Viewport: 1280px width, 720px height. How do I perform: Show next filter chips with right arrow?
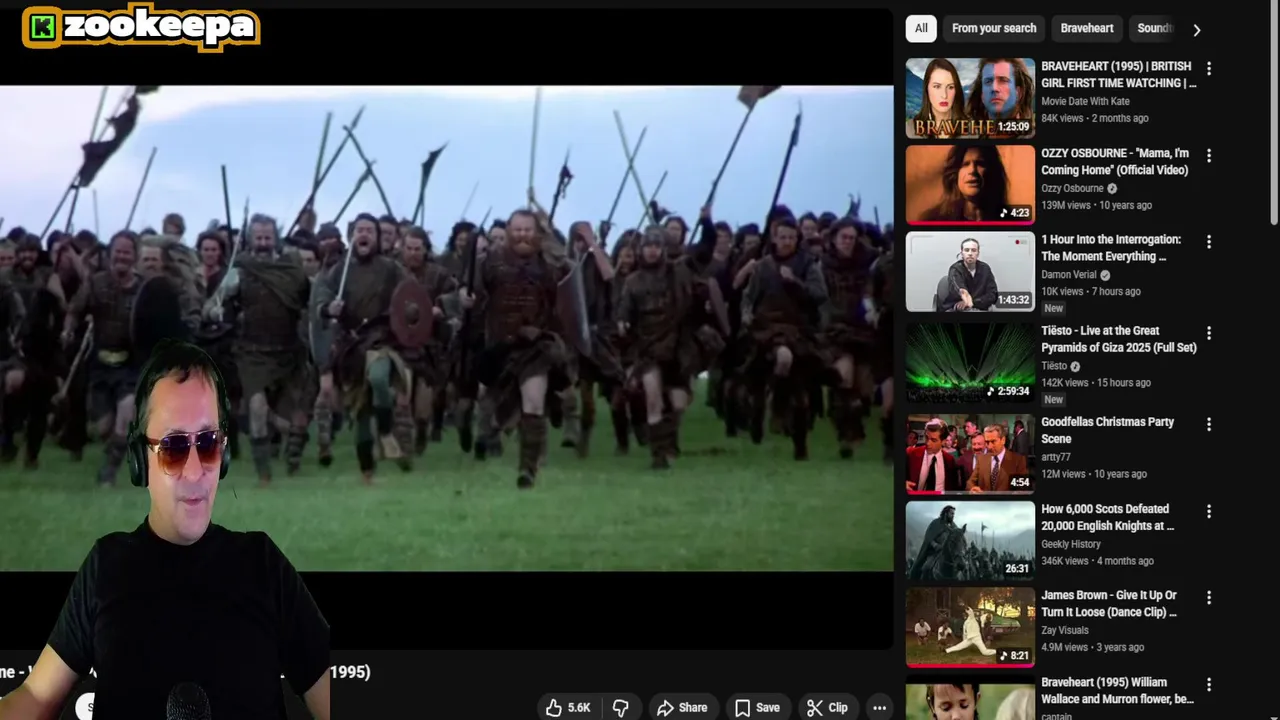coord(1197,29)
